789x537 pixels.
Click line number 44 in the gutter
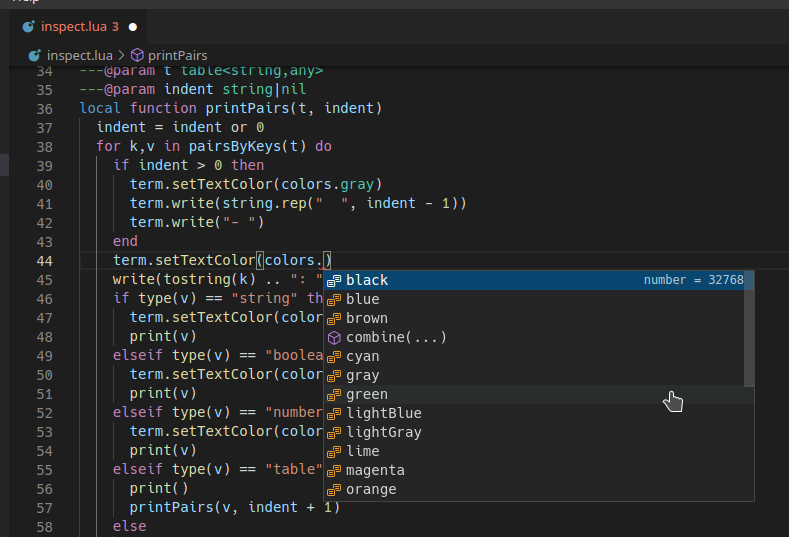click(44, 261)
